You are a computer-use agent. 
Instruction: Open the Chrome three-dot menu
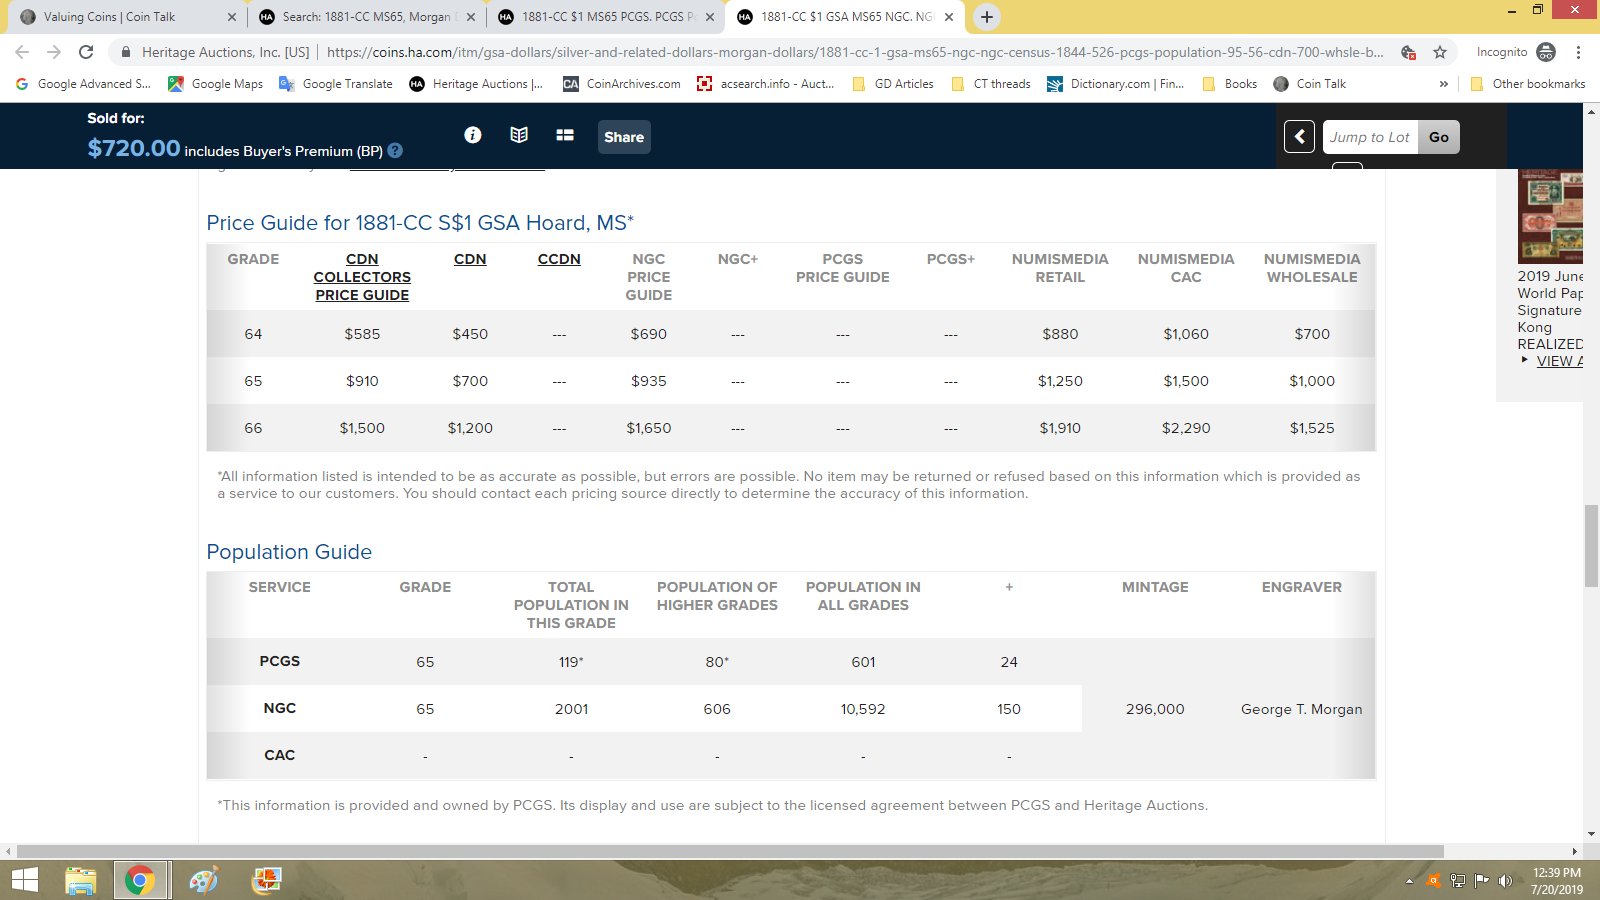point(1578,52)
